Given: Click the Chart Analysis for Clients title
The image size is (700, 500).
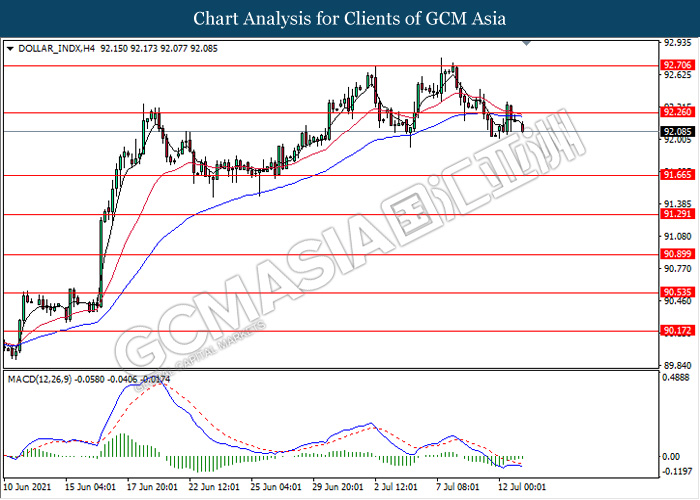Looking at the screenshot, I should click(x=350, y=18).
